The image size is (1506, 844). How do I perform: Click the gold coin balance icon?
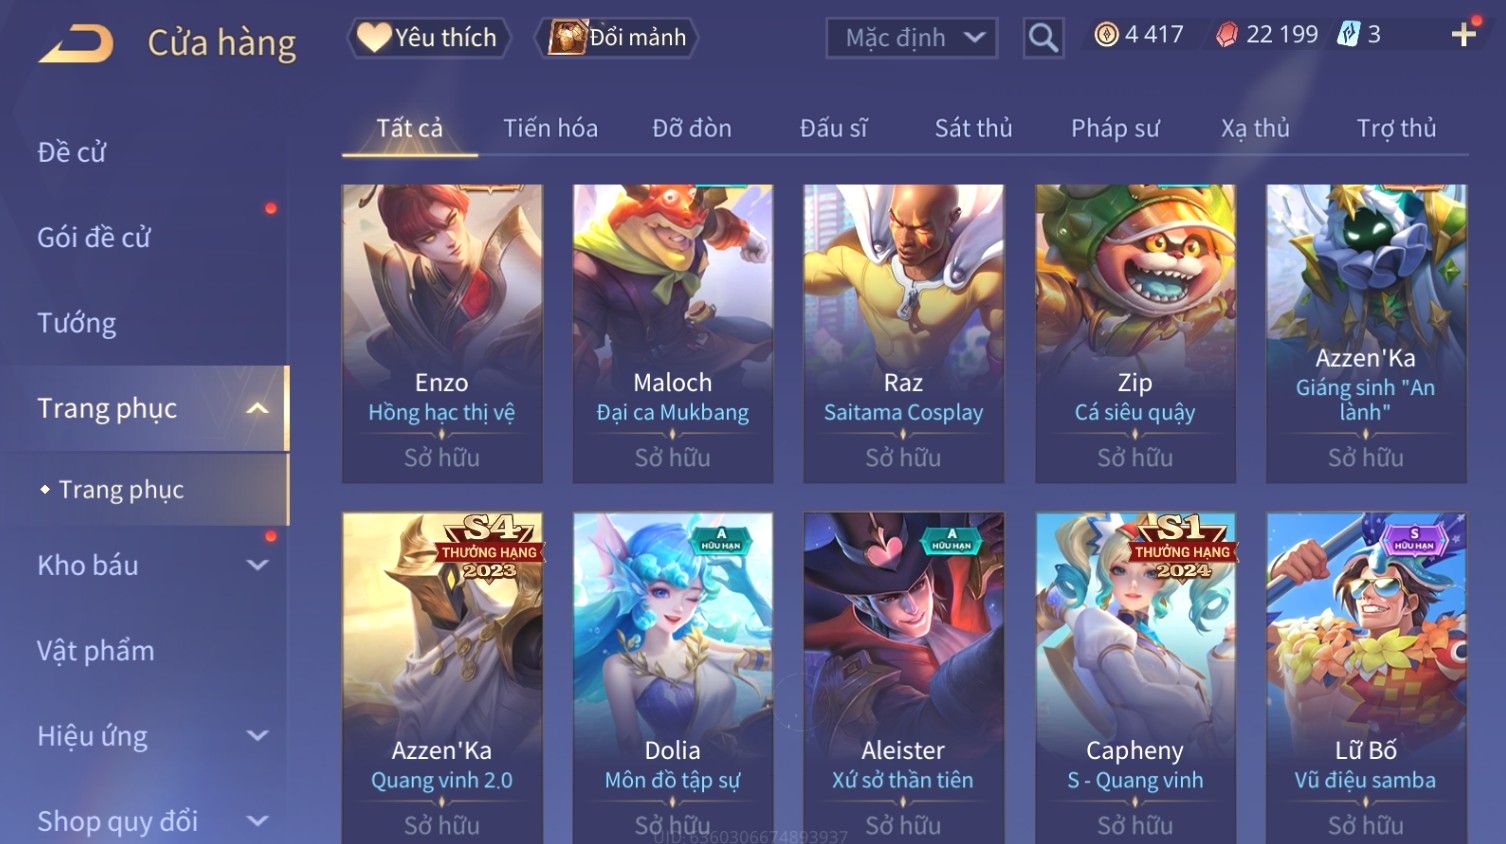click(x=1106, y=35)
